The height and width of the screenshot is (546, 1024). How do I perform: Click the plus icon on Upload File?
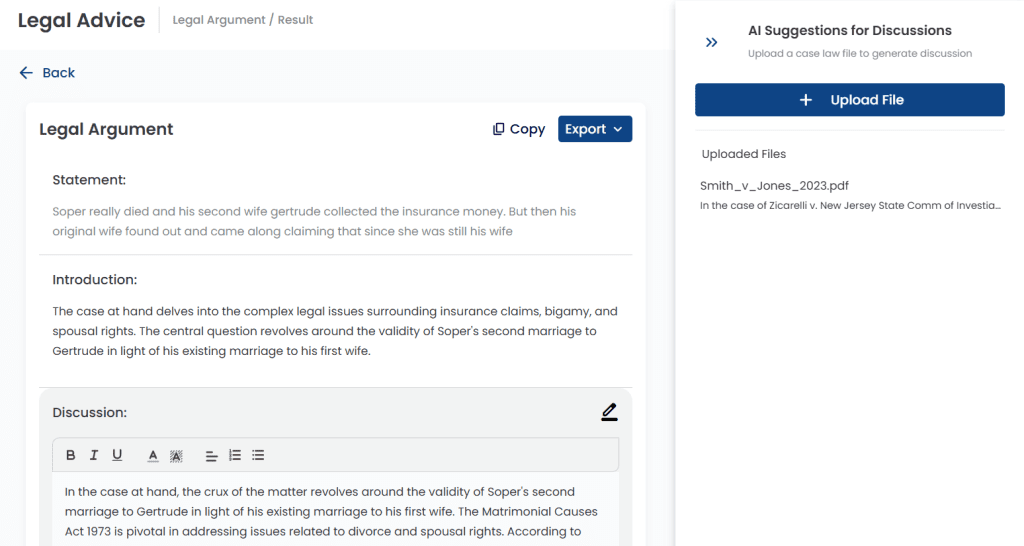click(806, 100)
